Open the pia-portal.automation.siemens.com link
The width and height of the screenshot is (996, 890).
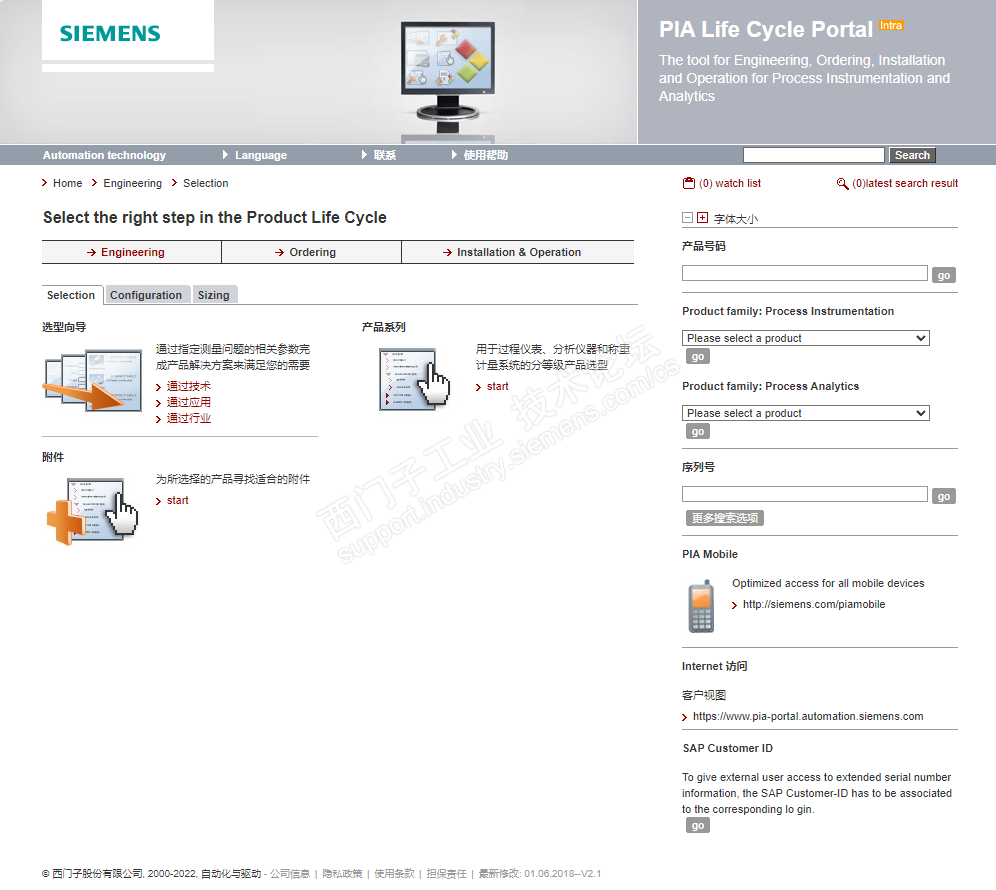pyautogui.click(x=808, y=716)
